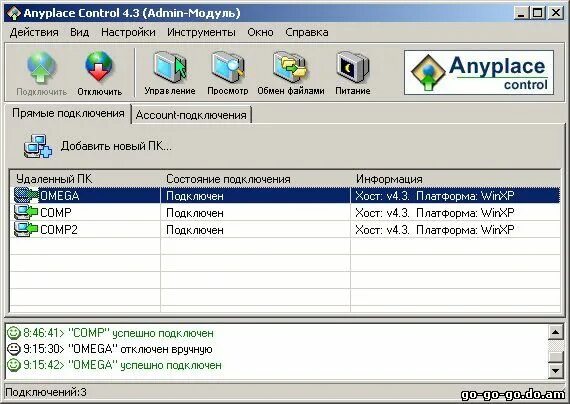Click Подключен status in OMEGA row
570x404 pixels.
pos(194,196)
